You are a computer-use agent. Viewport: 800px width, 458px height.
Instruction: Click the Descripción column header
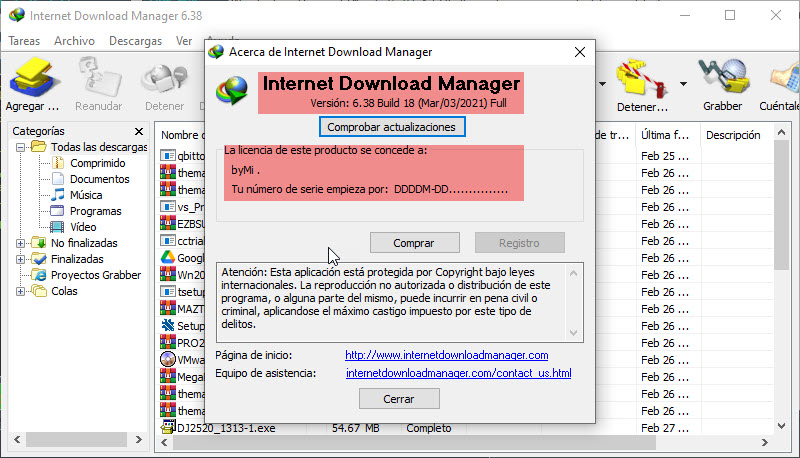[x=737, y=135]
